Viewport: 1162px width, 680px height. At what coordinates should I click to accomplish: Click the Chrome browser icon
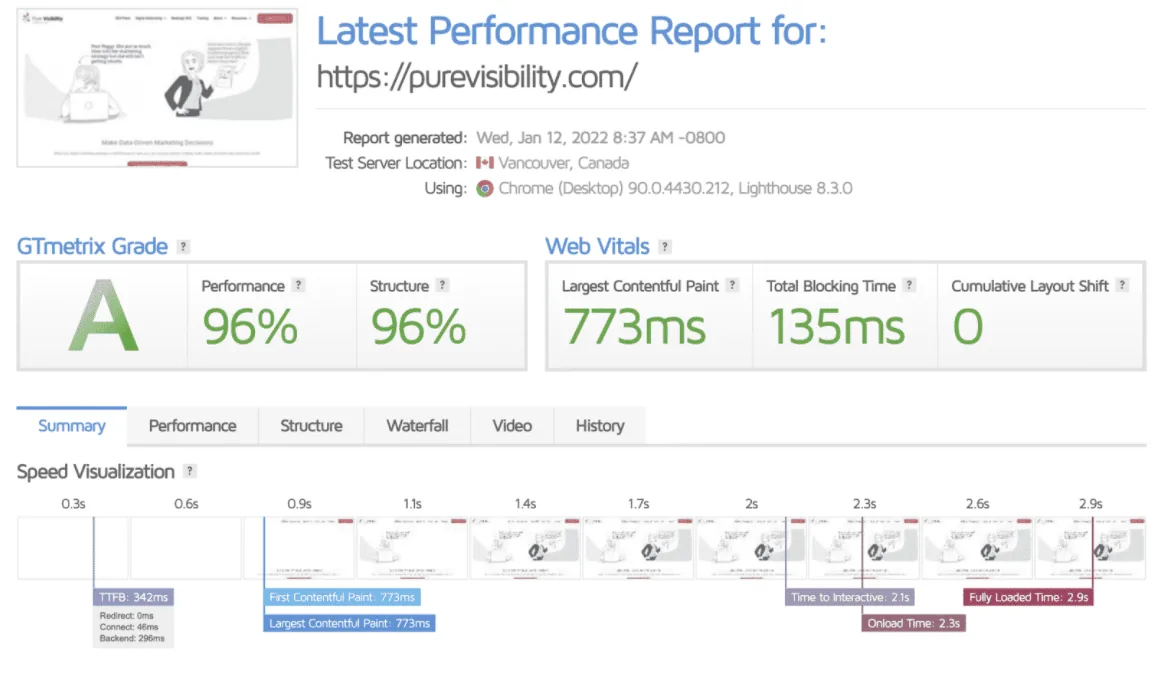tap(484, 188)
